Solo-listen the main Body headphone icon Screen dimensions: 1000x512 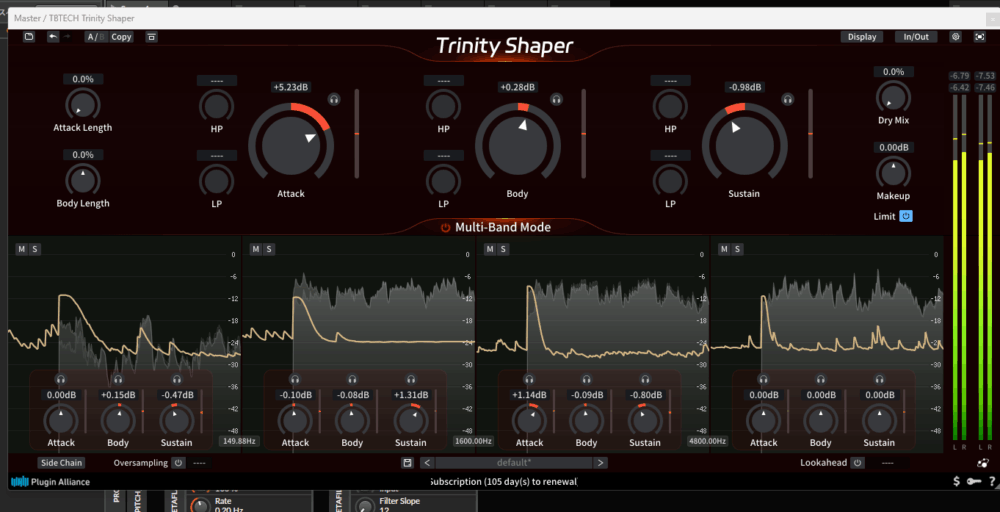(557, 99)
